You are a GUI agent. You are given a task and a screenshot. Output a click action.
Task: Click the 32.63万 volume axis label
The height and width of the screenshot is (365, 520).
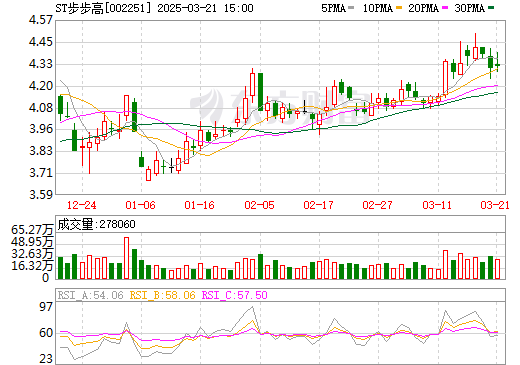[32, 254]
